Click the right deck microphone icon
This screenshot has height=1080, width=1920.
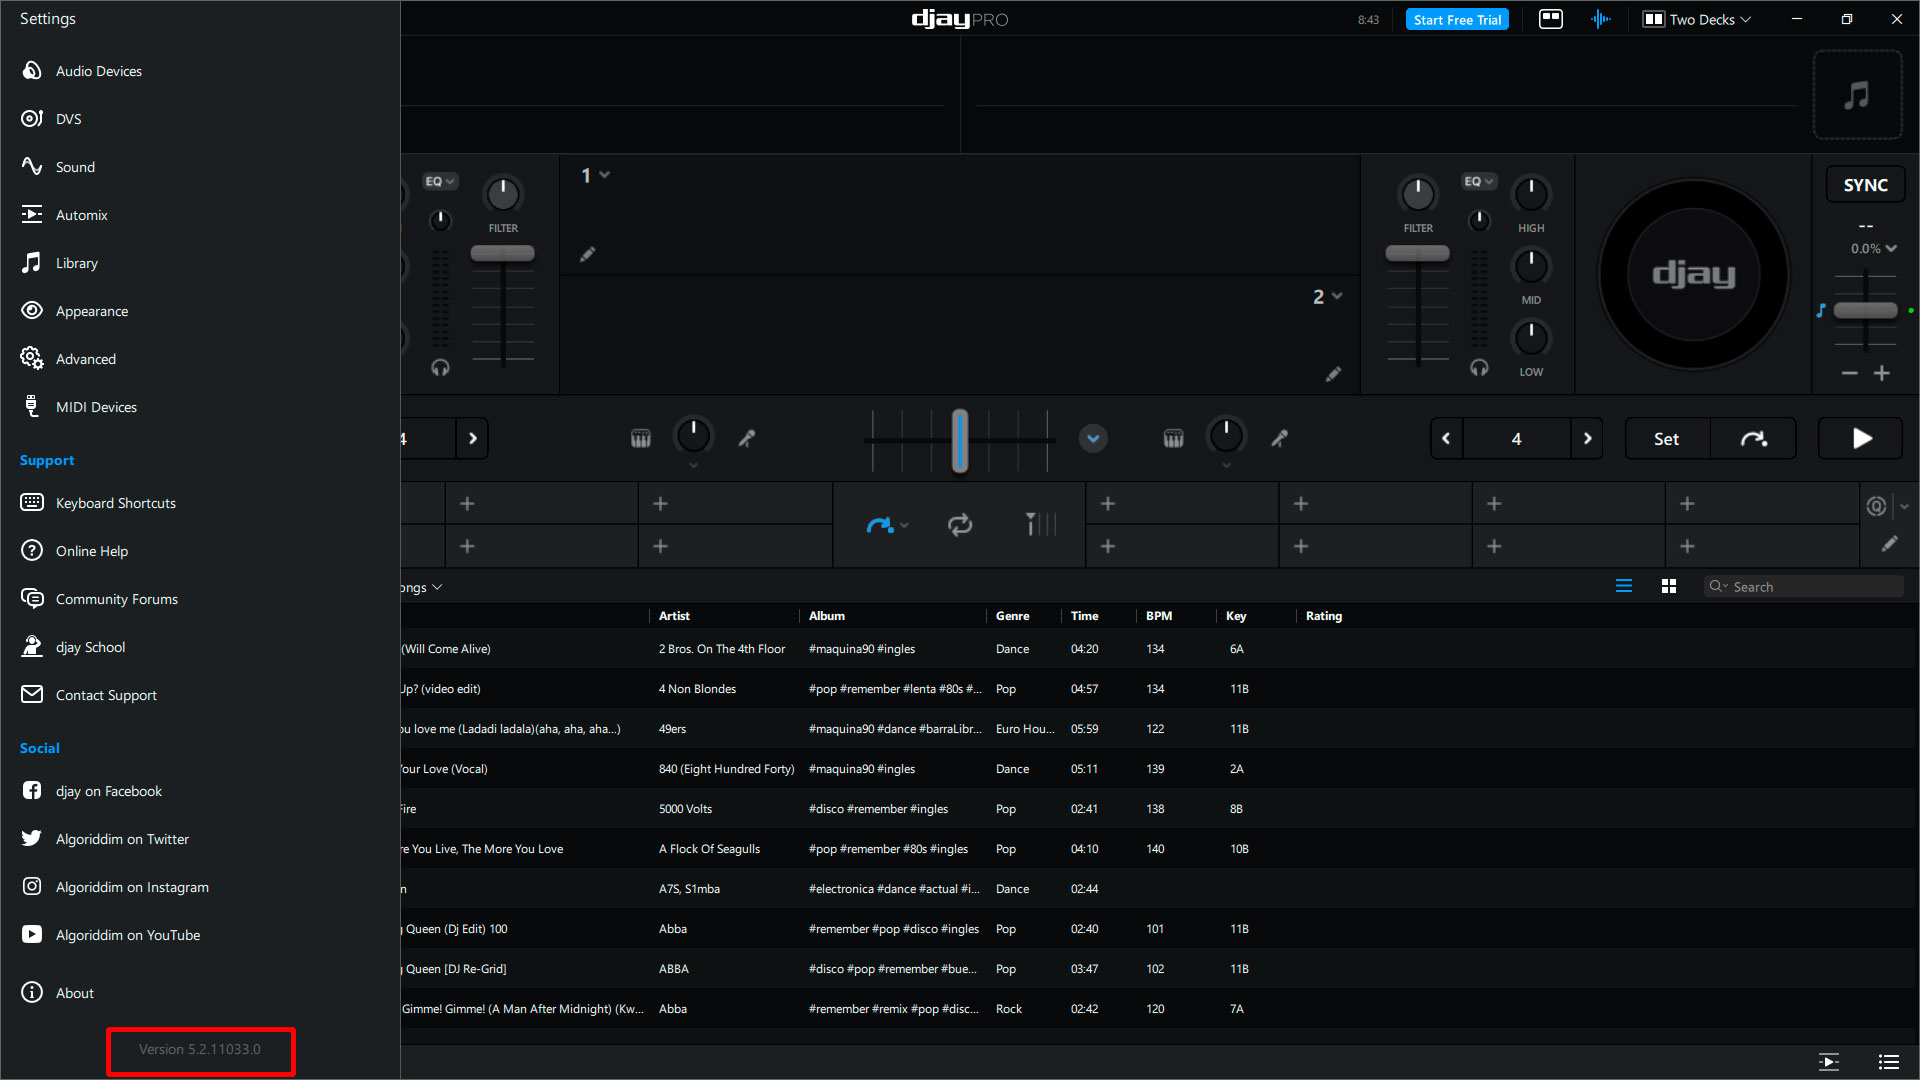pyautogui.click(x=1279, y=439)
